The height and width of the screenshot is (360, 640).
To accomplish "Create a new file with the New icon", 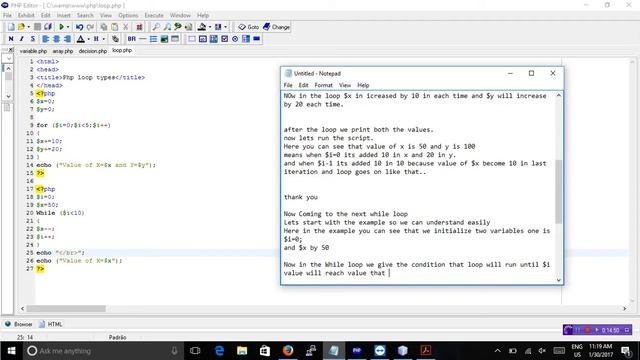I will pyautogui.click(x=11, y=27).
